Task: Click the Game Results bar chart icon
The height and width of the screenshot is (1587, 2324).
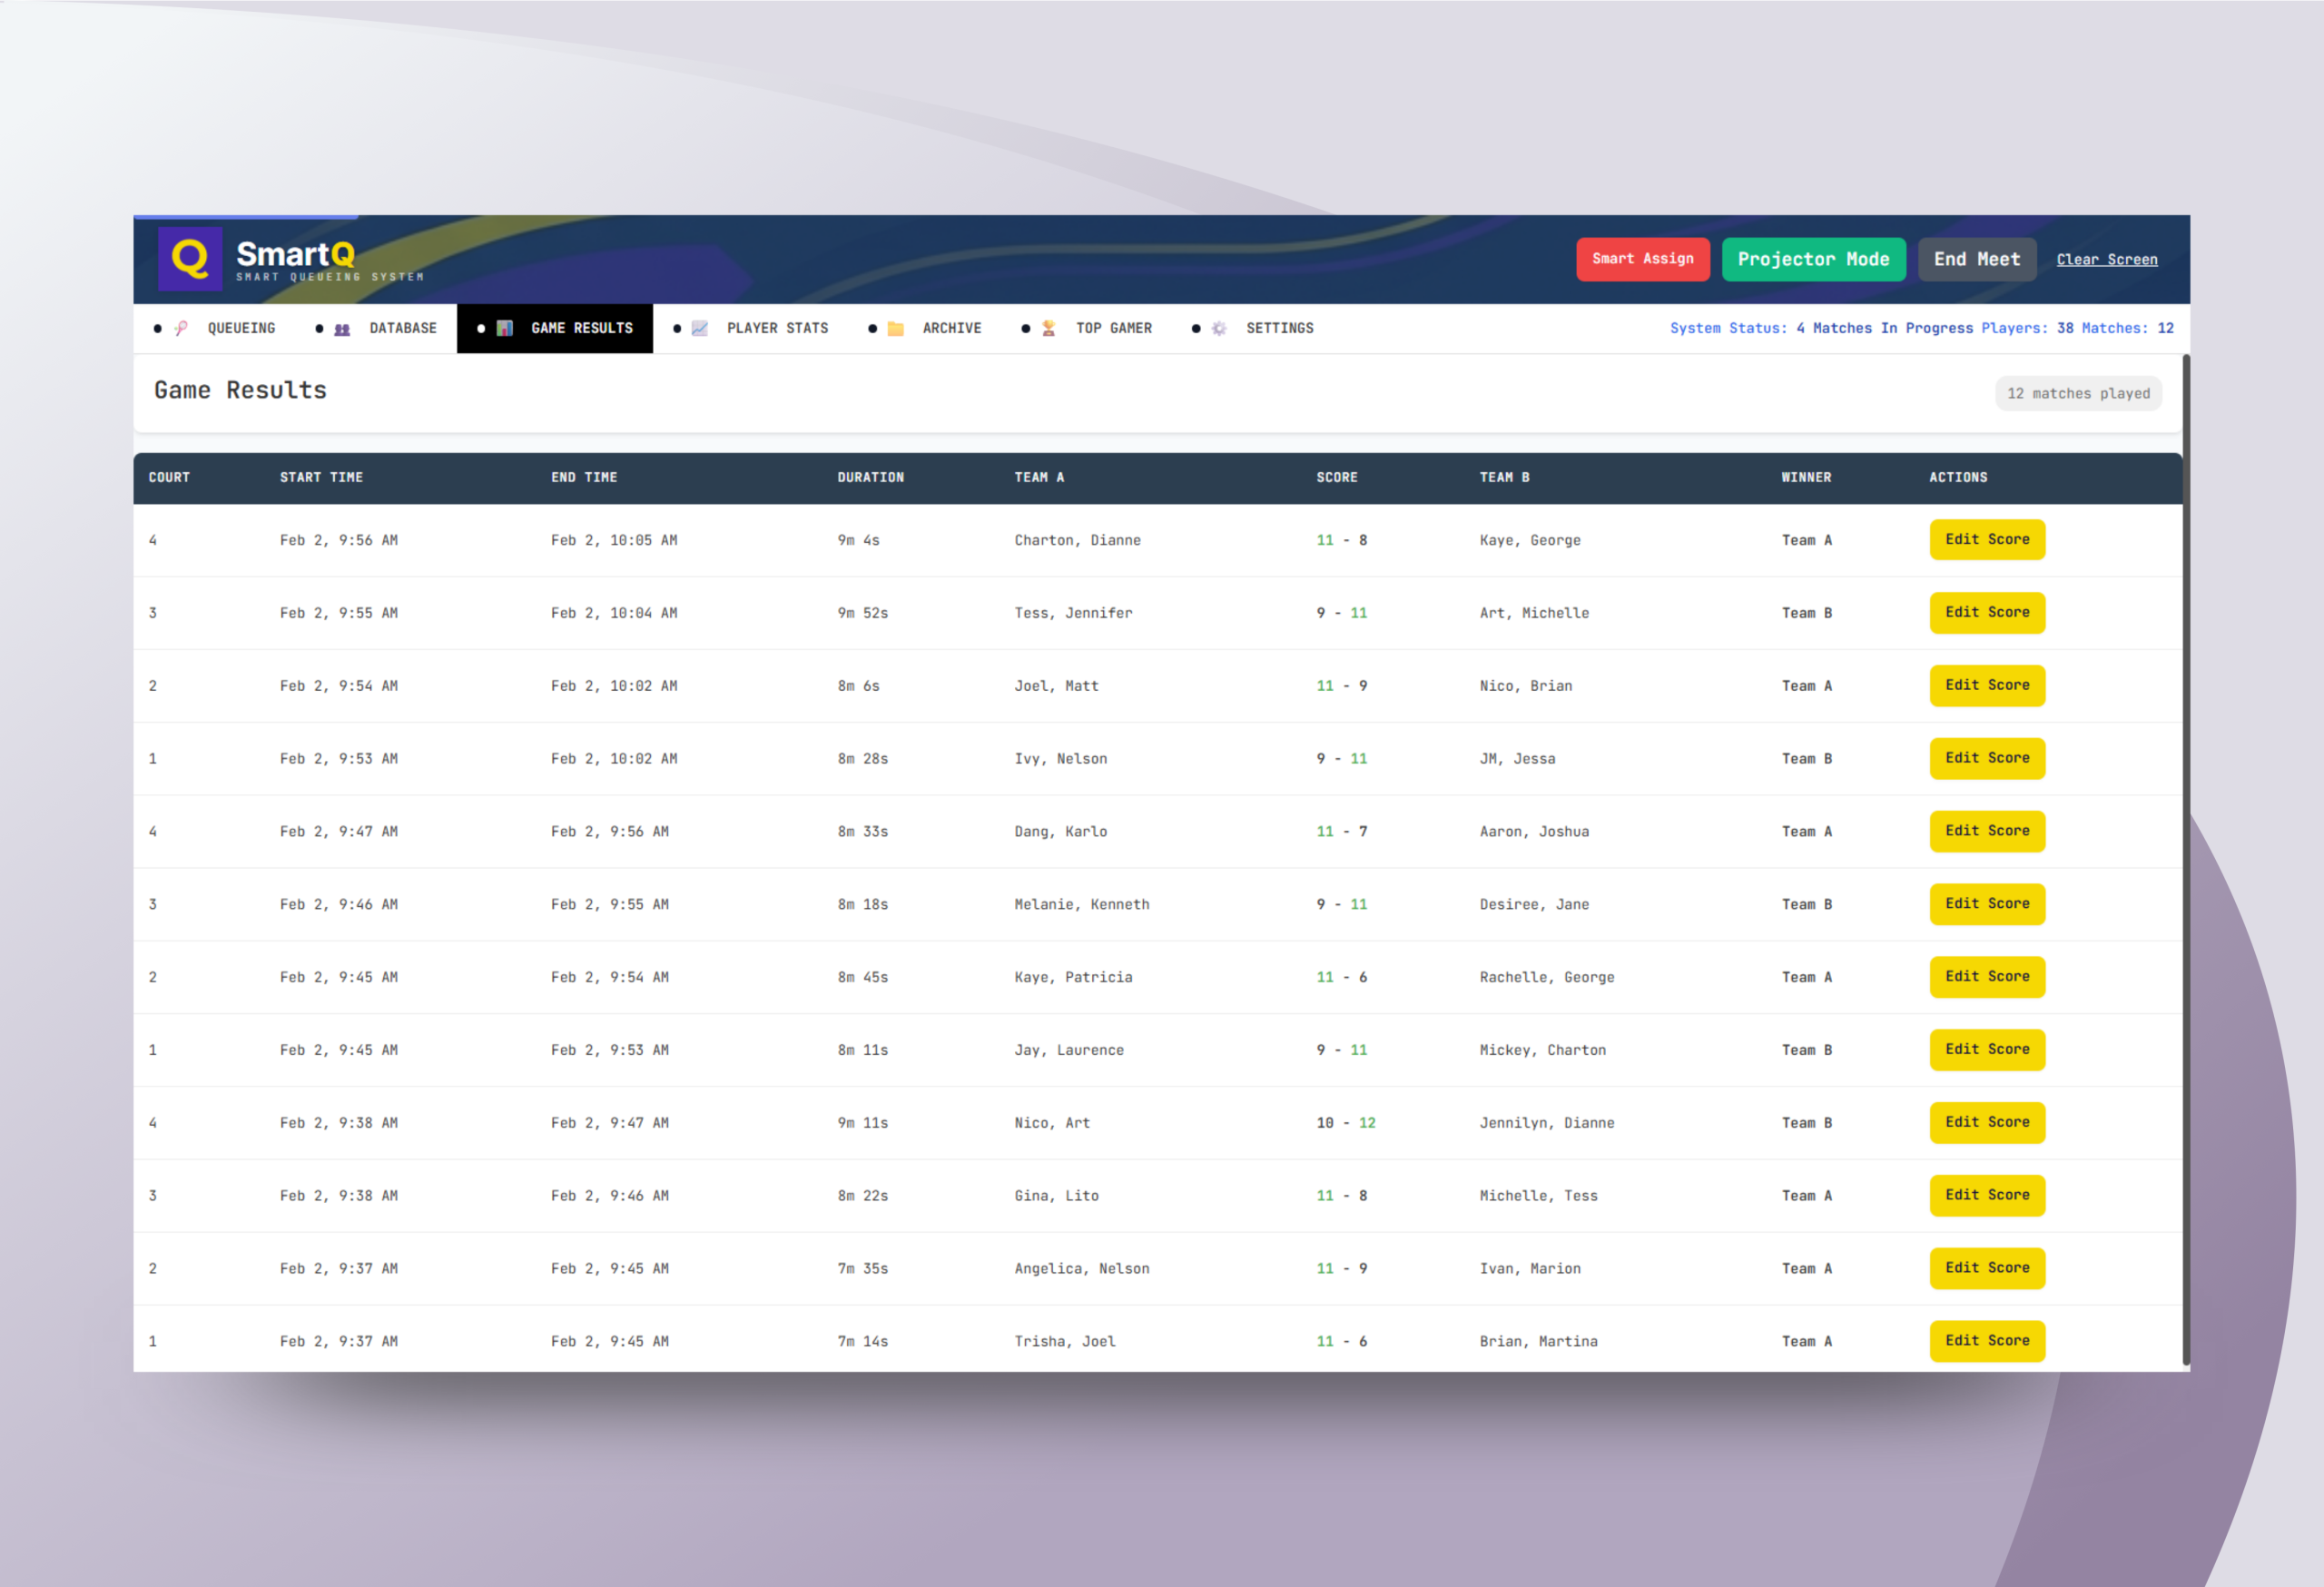Action: point(505,328)
